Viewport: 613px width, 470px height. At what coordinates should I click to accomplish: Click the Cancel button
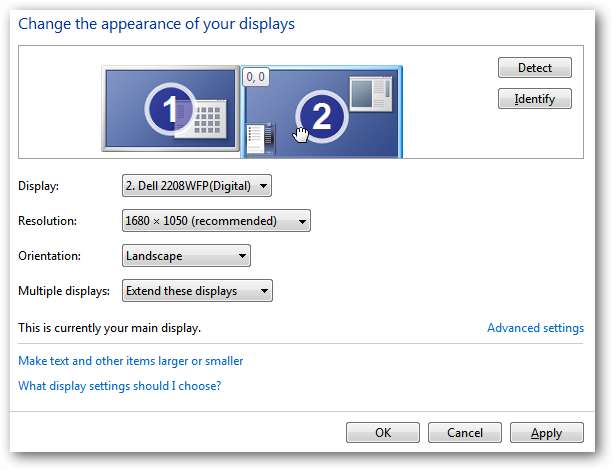pyautogui.click(x=465, y=433)
